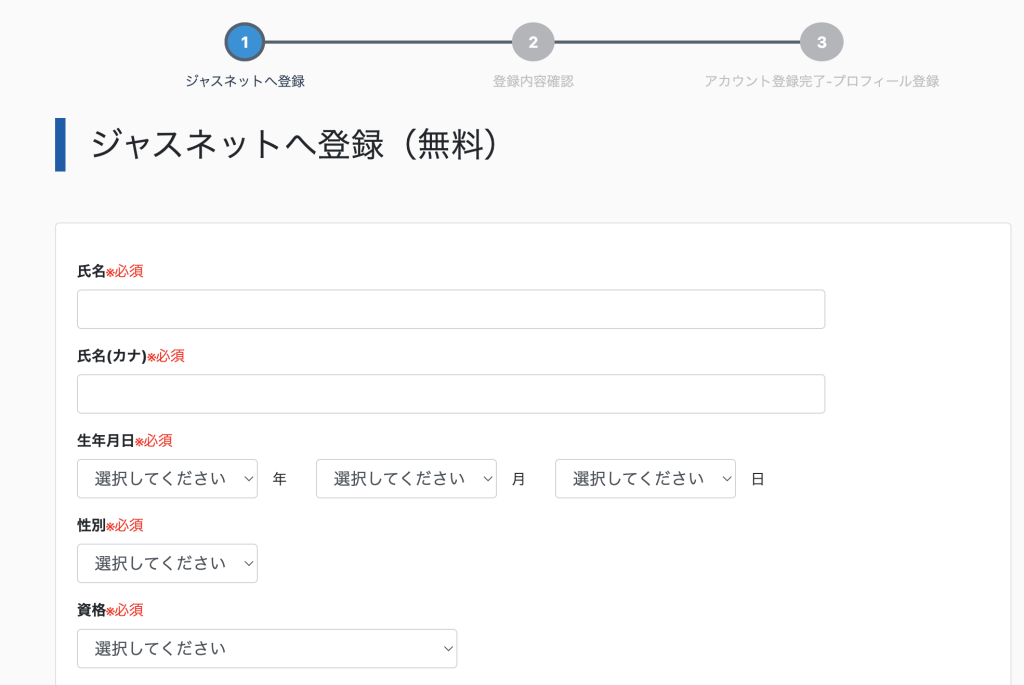The height and width of the screenshot is (685, 1024).
Task: Select the アカウント登録完了-プロフィール登録 step label
Action: [x=821, y=81]
